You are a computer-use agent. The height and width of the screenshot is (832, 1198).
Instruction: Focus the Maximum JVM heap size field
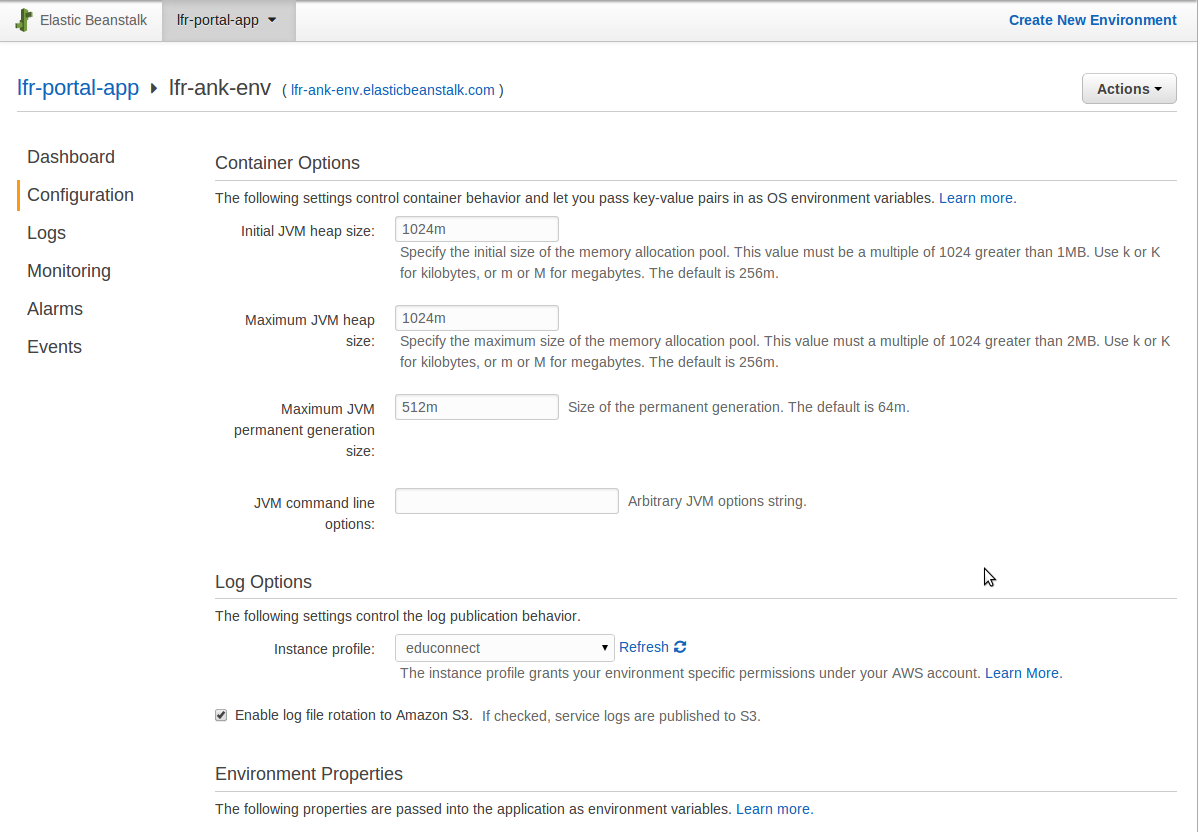477,318
